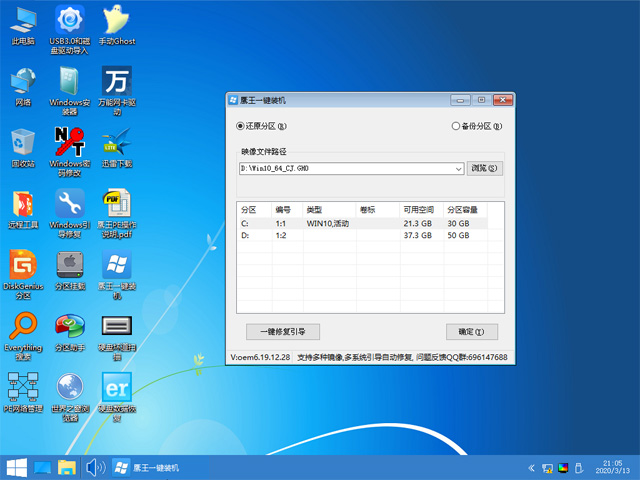Select the 还原分区 radio button
Screen dimensions: 640x480
pos(240,126)
